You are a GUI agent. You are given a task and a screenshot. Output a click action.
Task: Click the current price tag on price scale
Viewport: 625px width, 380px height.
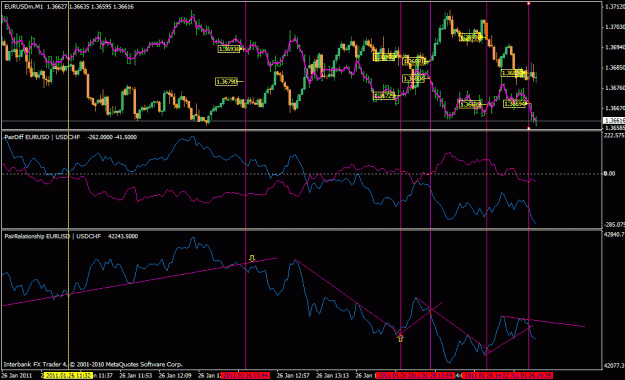614,120
